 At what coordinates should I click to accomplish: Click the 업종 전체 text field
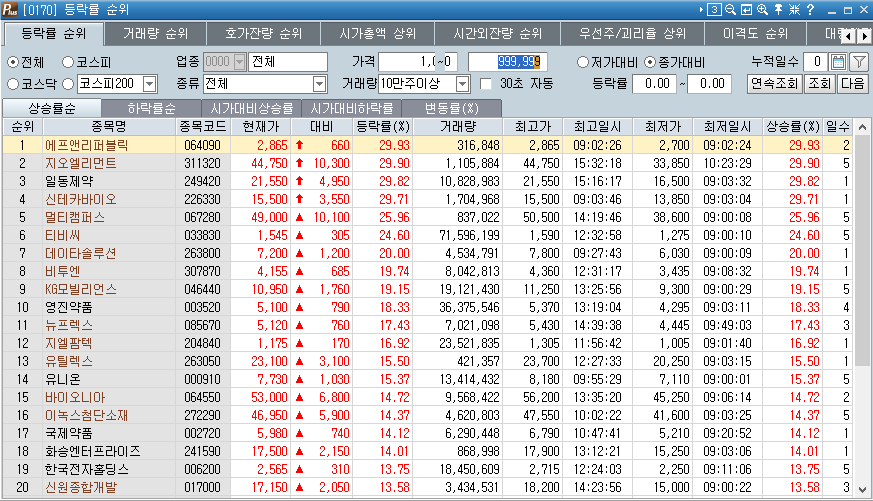[x=288, y=62]
